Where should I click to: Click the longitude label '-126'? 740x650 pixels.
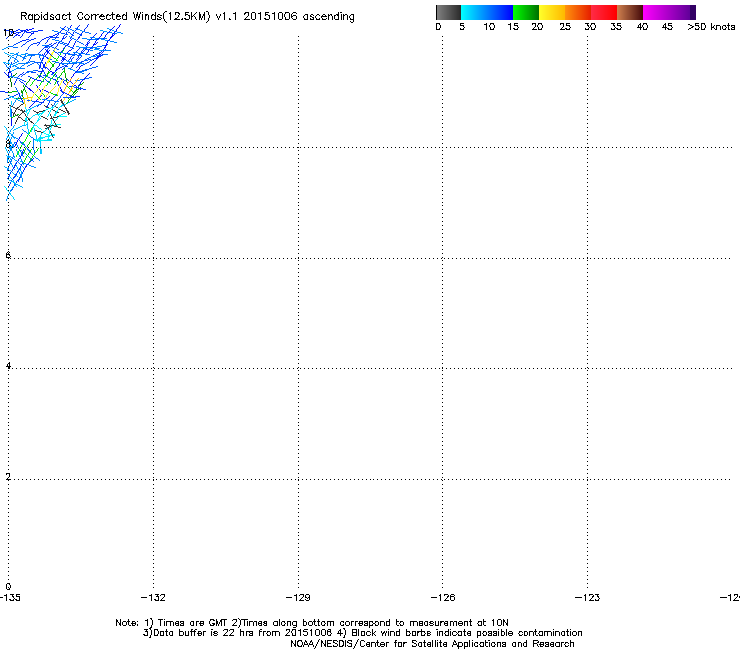[x=443, y=598]
